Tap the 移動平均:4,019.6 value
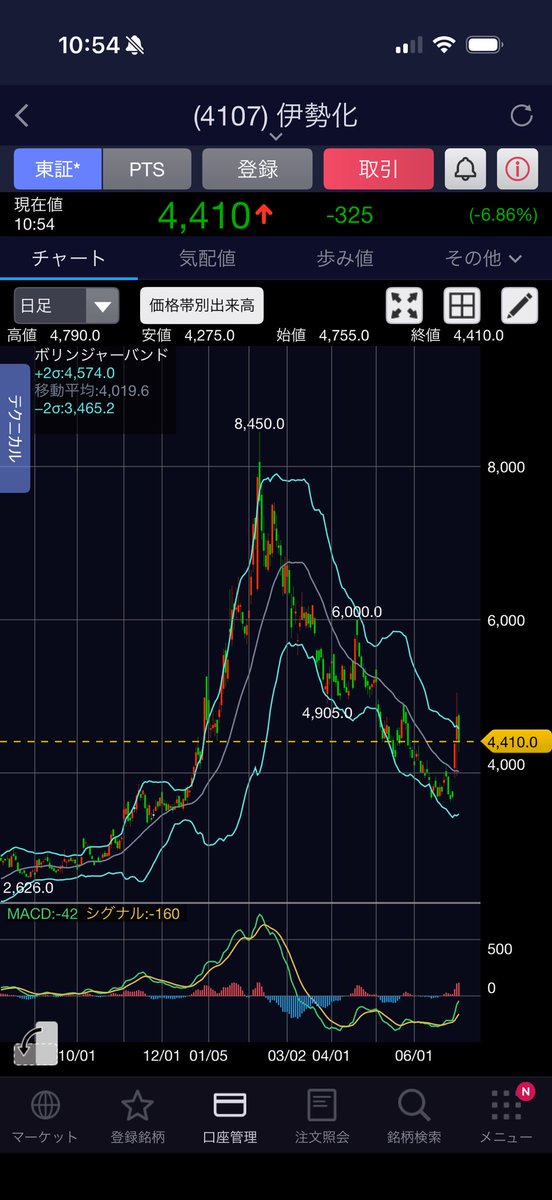Image resolution: width=552 pixels, height=1200 pixels. (91, 390)
